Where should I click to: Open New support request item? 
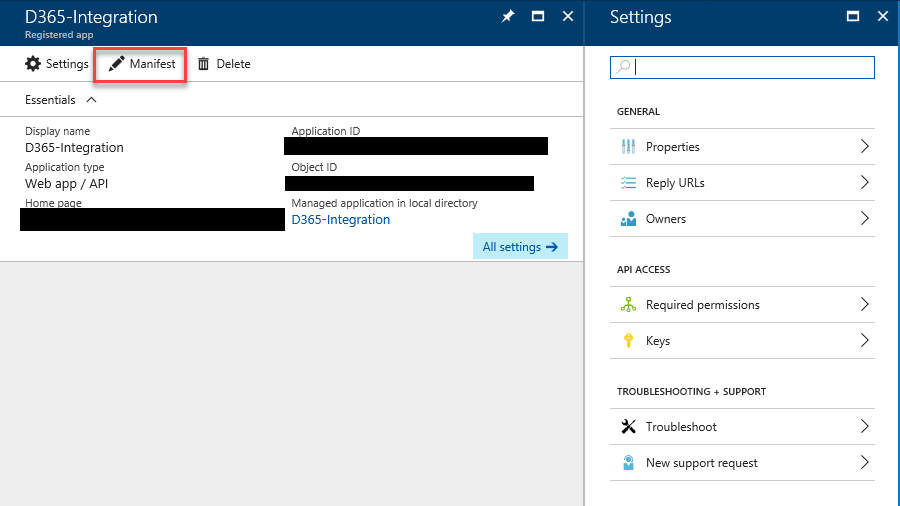(x=742, y=463)
